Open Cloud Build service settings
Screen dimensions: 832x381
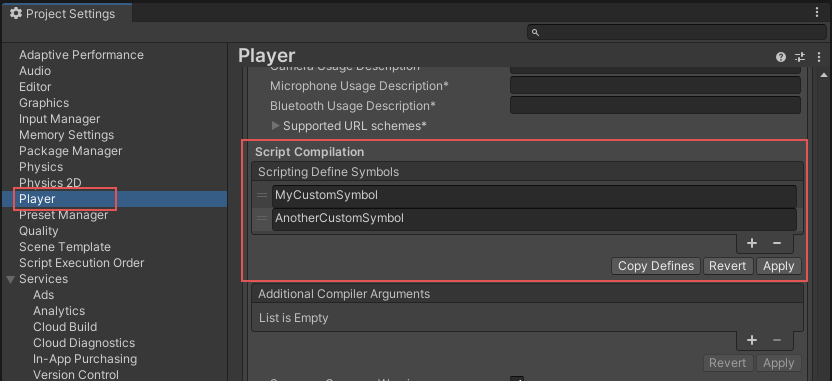tap(65, 327)
